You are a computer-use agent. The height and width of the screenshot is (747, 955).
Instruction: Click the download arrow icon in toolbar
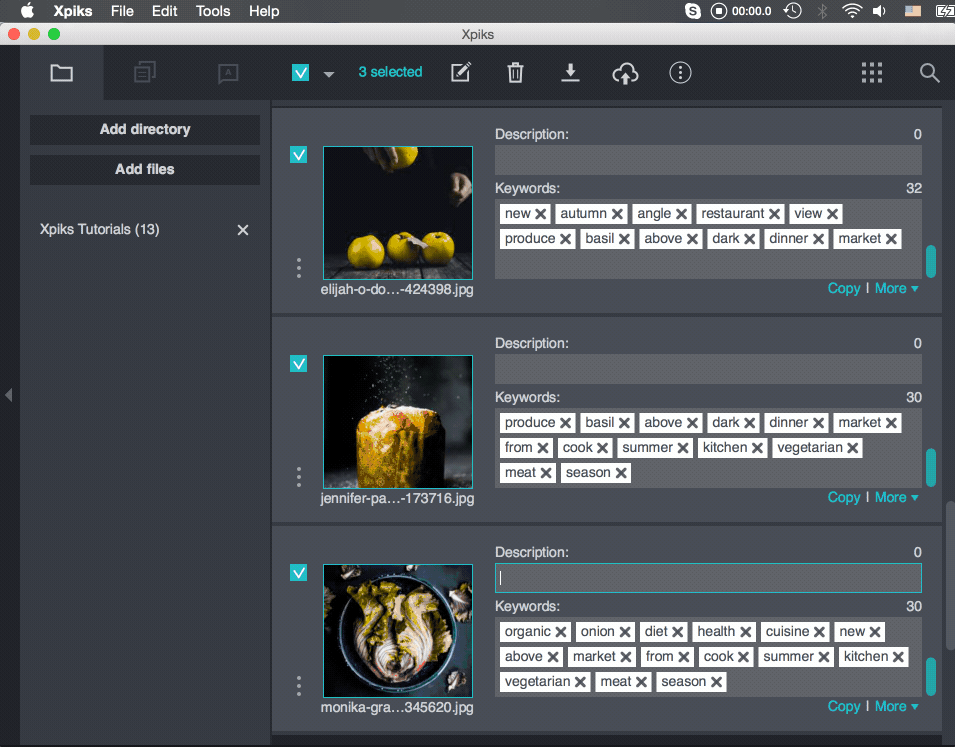[570, 73]
